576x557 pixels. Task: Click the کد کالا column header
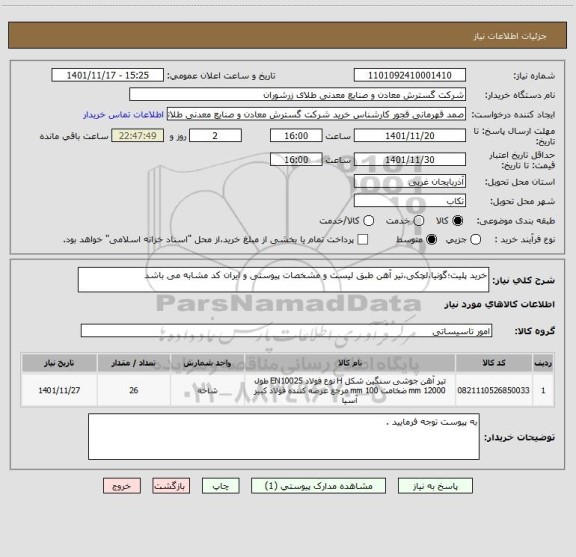[x=494, y=363]
